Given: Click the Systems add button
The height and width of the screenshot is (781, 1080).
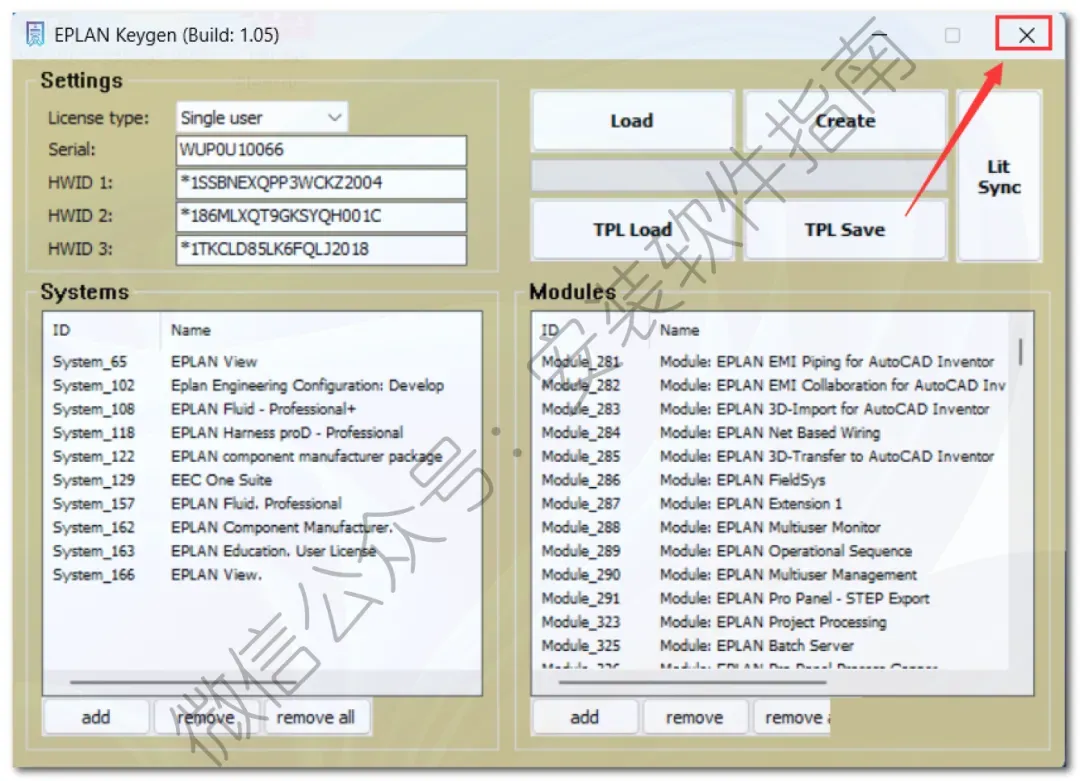Looking at the screenshot, I should (96, 718).
